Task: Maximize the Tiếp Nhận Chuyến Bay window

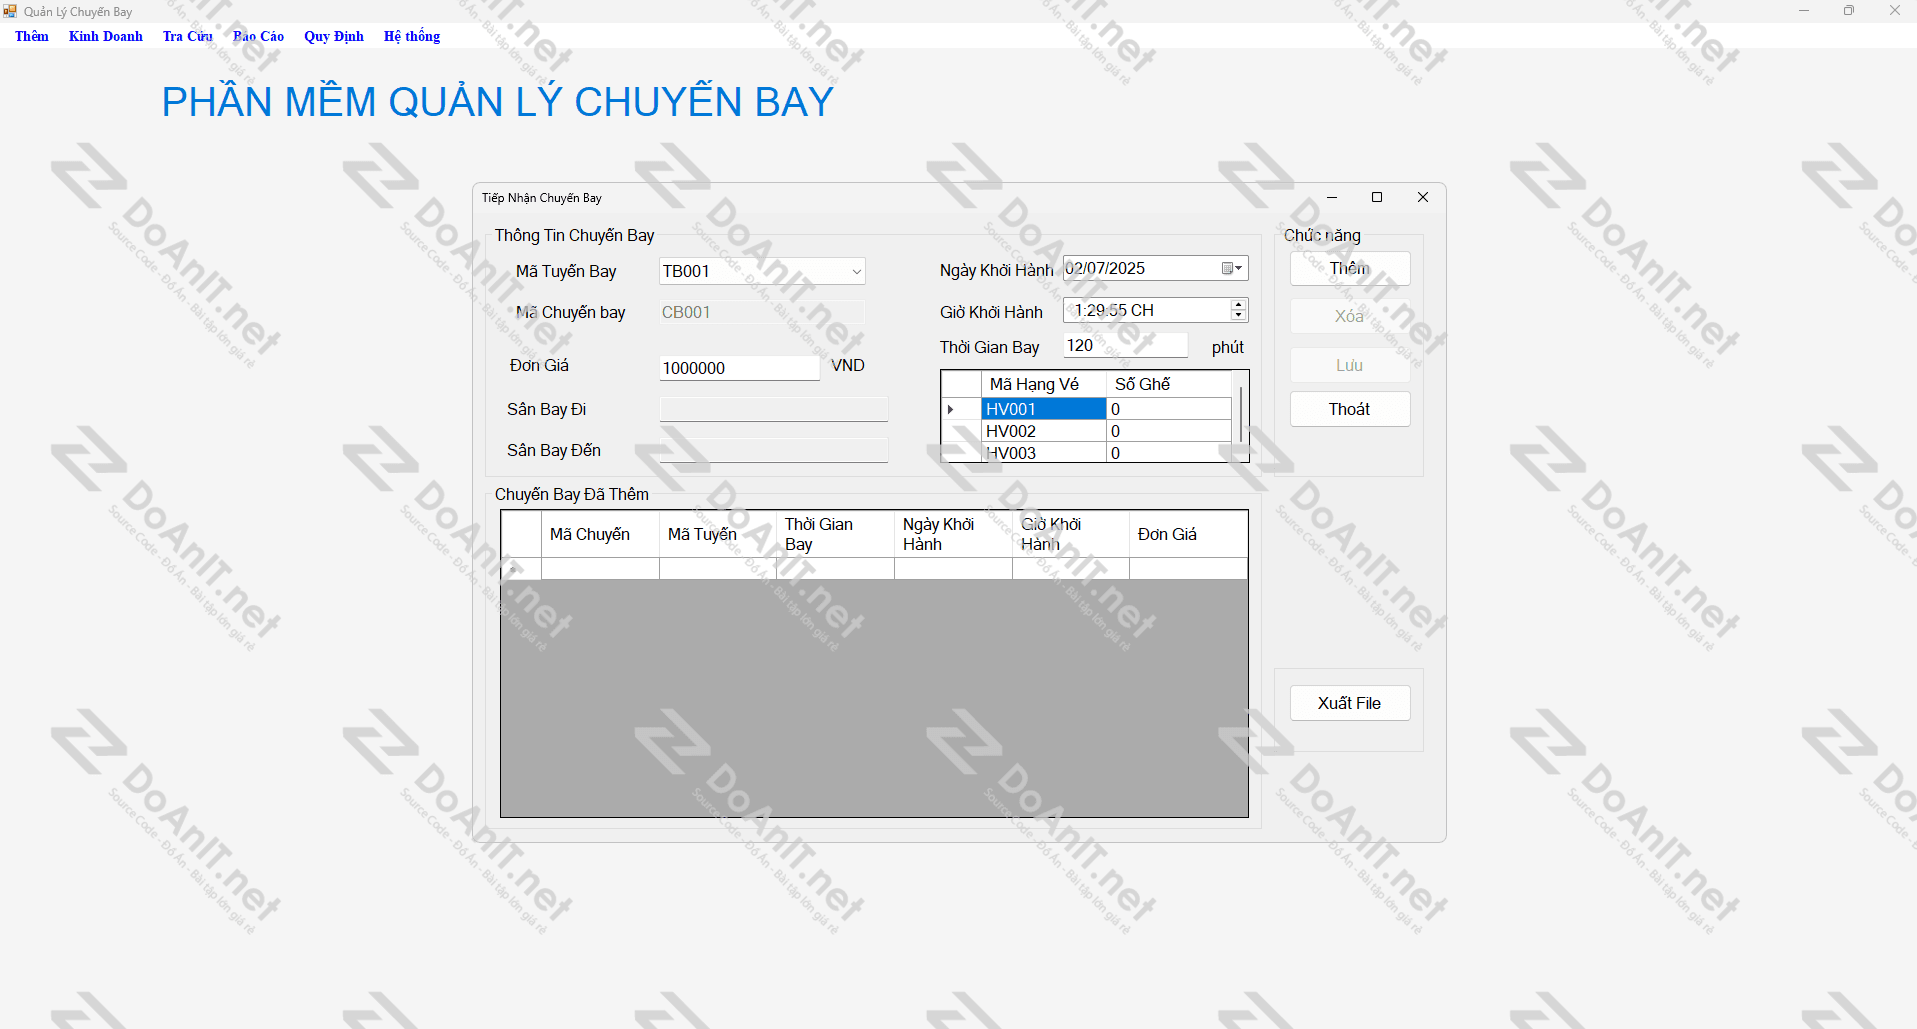Action: [x=1377, y=197]
